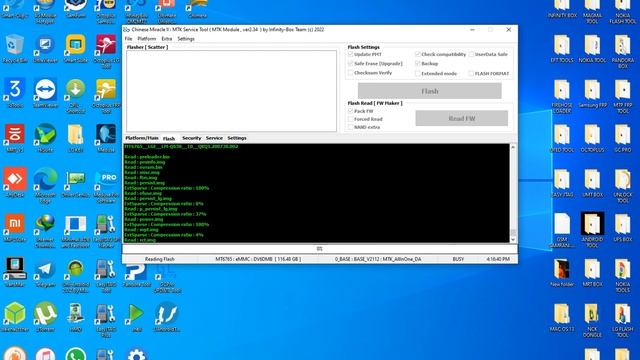The height and width of the screenshot is (360, 640).
Task: Enable the Extended mode checkbox
Action: coord(418,73)
